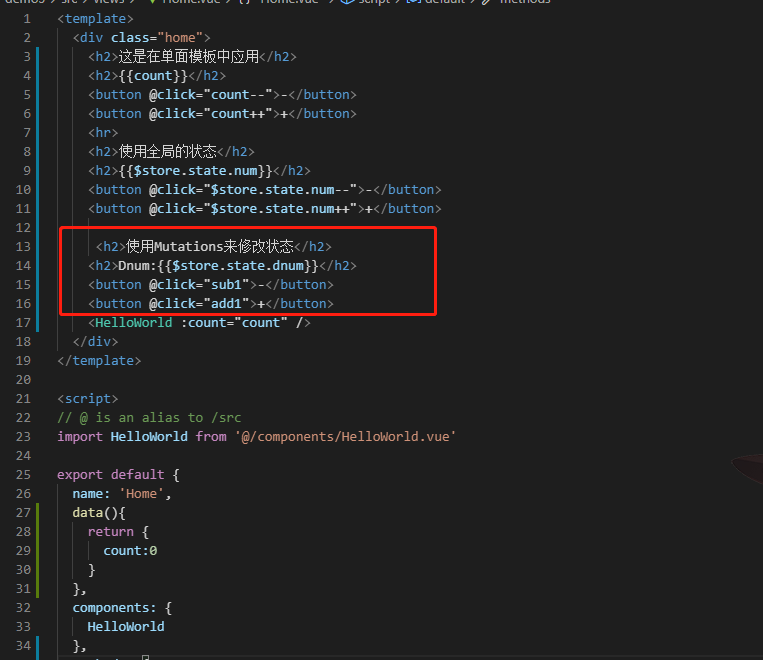Screen dimensions: 763x660
Task: Click the {{count}} interpolation on line 4
Action: (153, 76)
